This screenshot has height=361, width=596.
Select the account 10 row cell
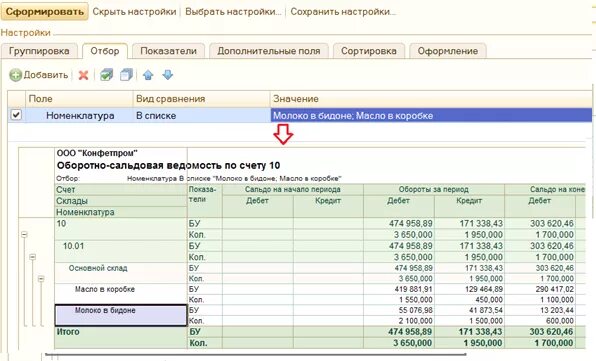(x=121, y=229)
